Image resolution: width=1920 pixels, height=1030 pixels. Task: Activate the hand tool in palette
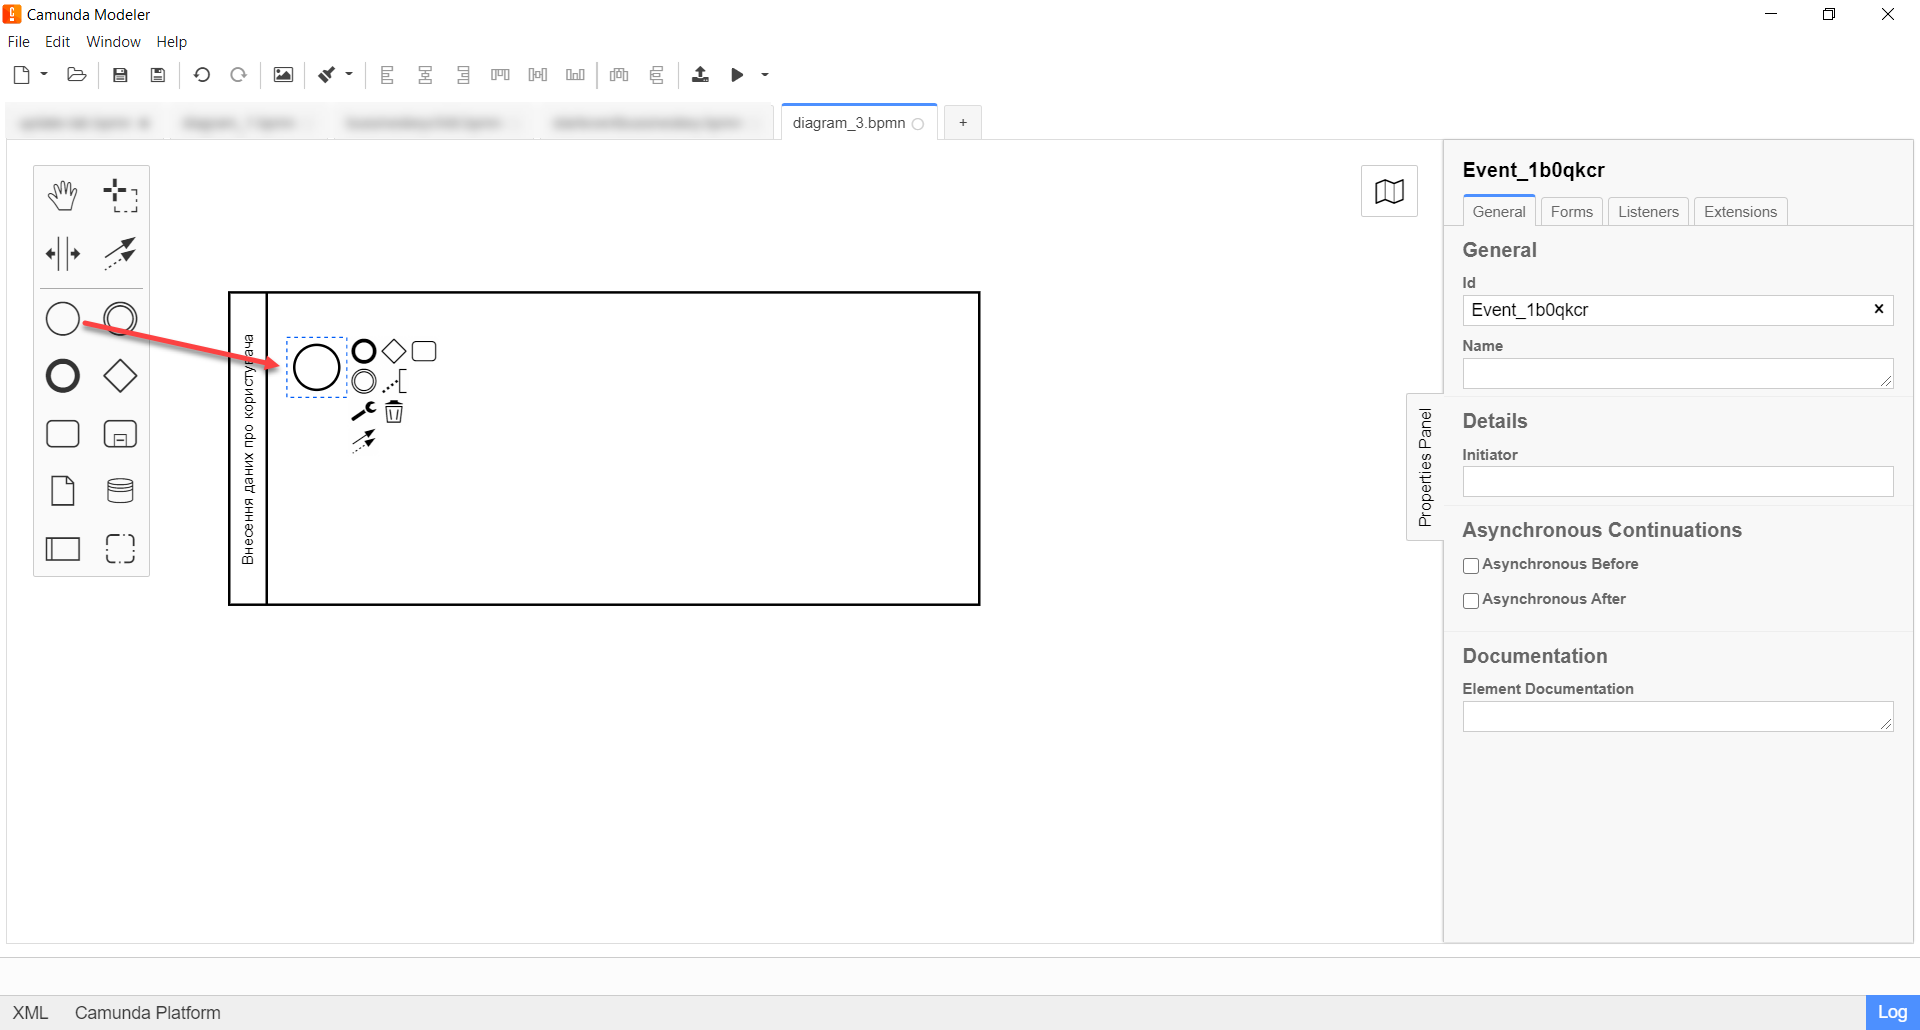point(63,196)
